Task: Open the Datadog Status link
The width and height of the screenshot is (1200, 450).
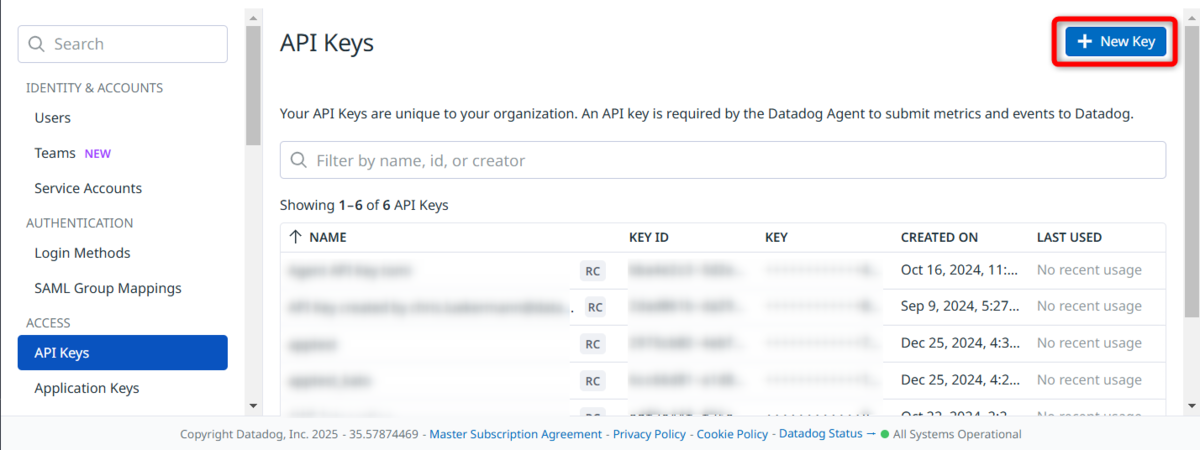Action: pyautogui.click(x=820, y=434)
